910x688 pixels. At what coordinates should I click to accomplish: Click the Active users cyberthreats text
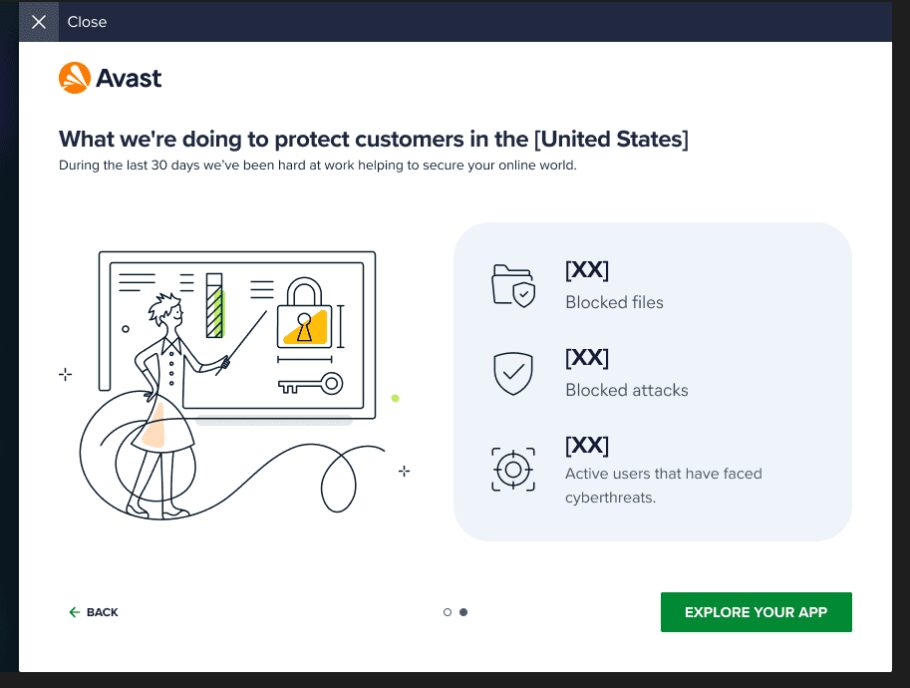pos(663,485)
